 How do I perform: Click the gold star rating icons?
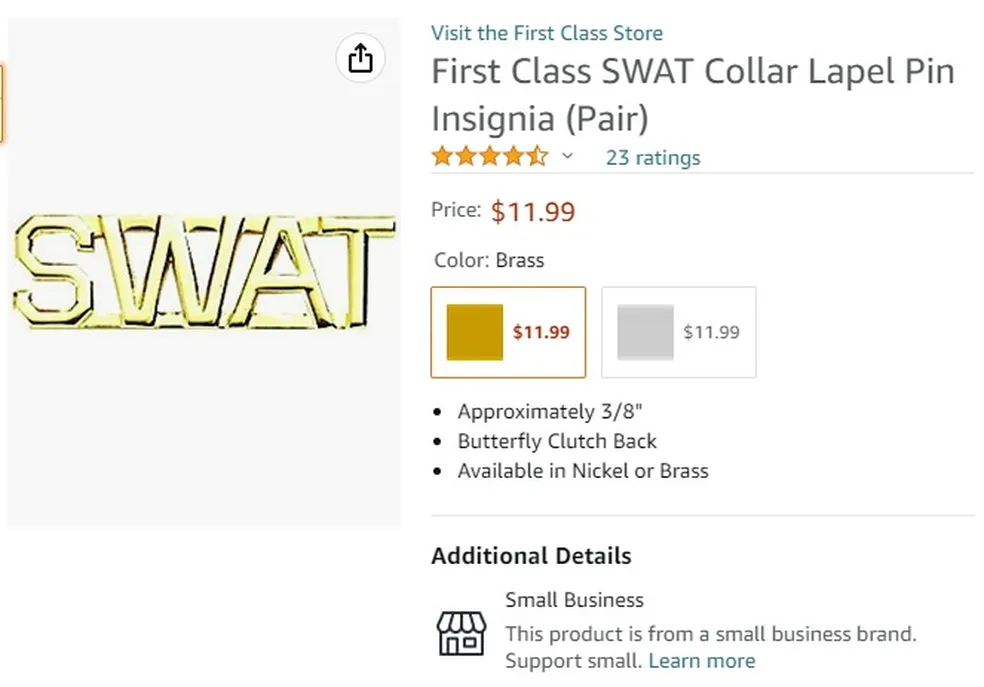tap(489, 157)
